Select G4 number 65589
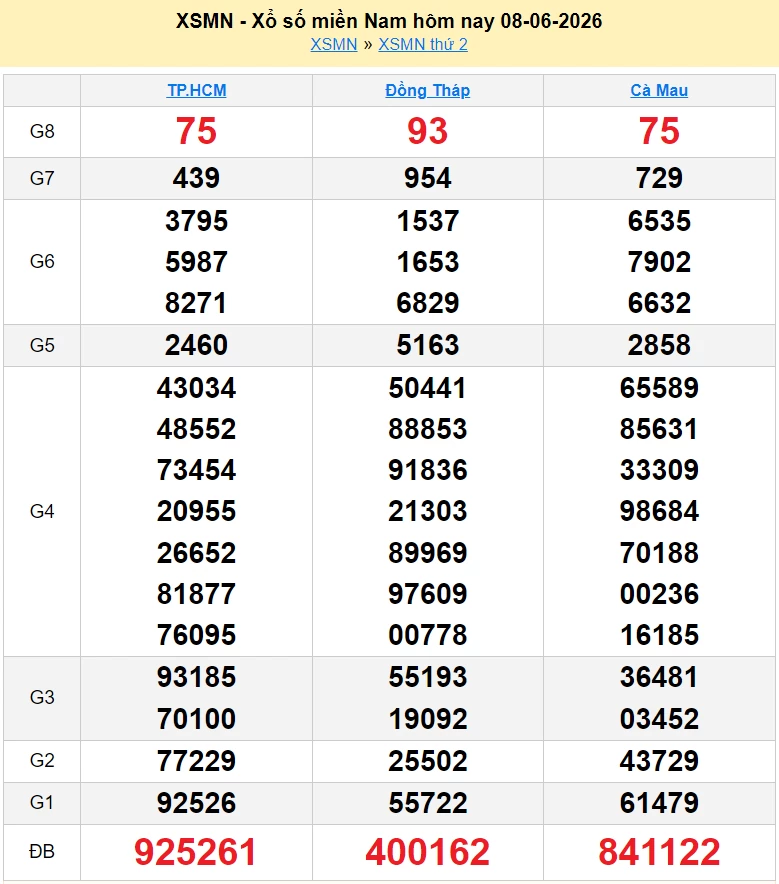 (x=659, y=388)
